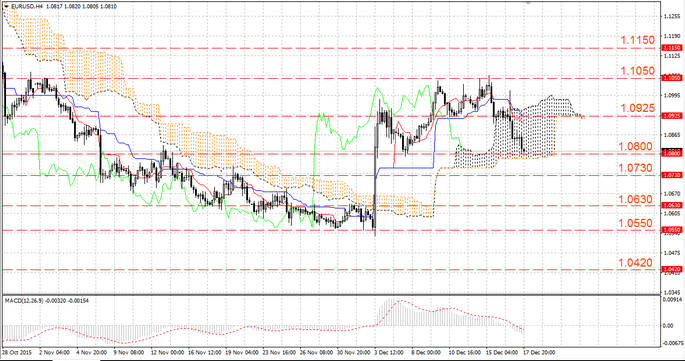Click the large orange 1.1150 level label

pos(638,40)
